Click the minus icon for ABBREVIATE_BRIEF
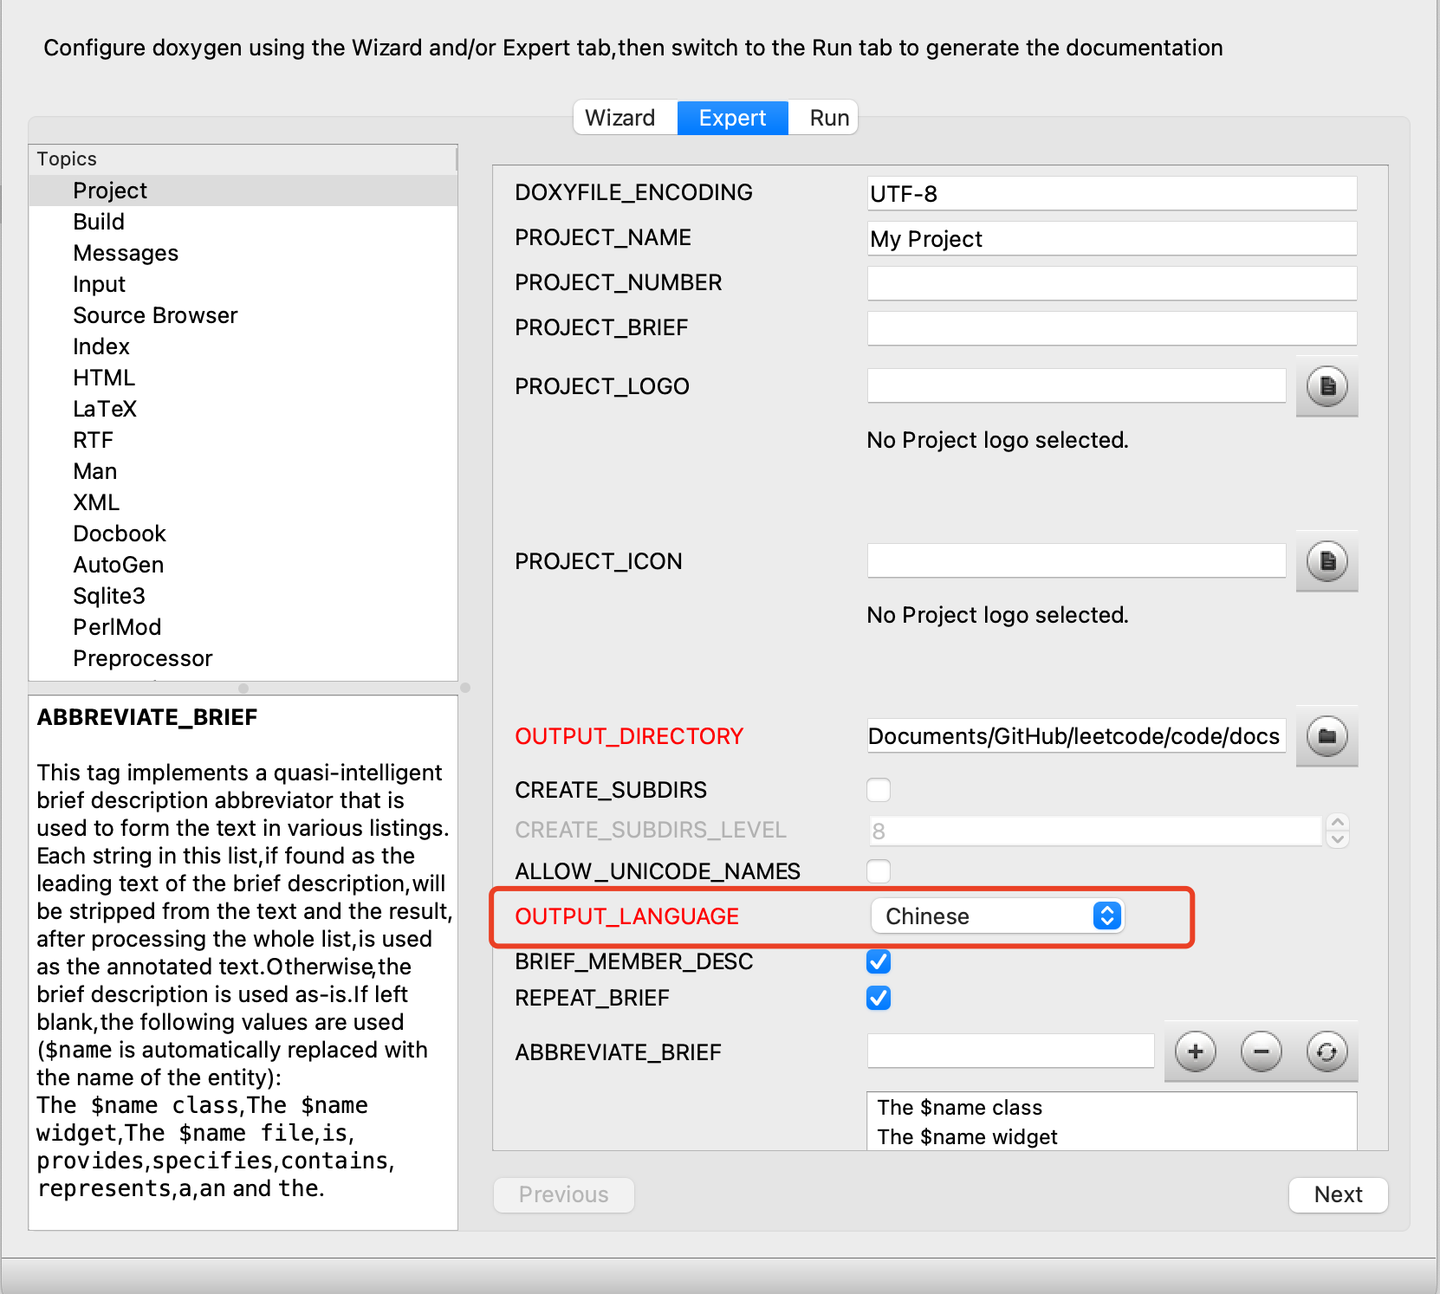The width and height of the screenshot is (1440, 1294). tap(1261, 1052)
